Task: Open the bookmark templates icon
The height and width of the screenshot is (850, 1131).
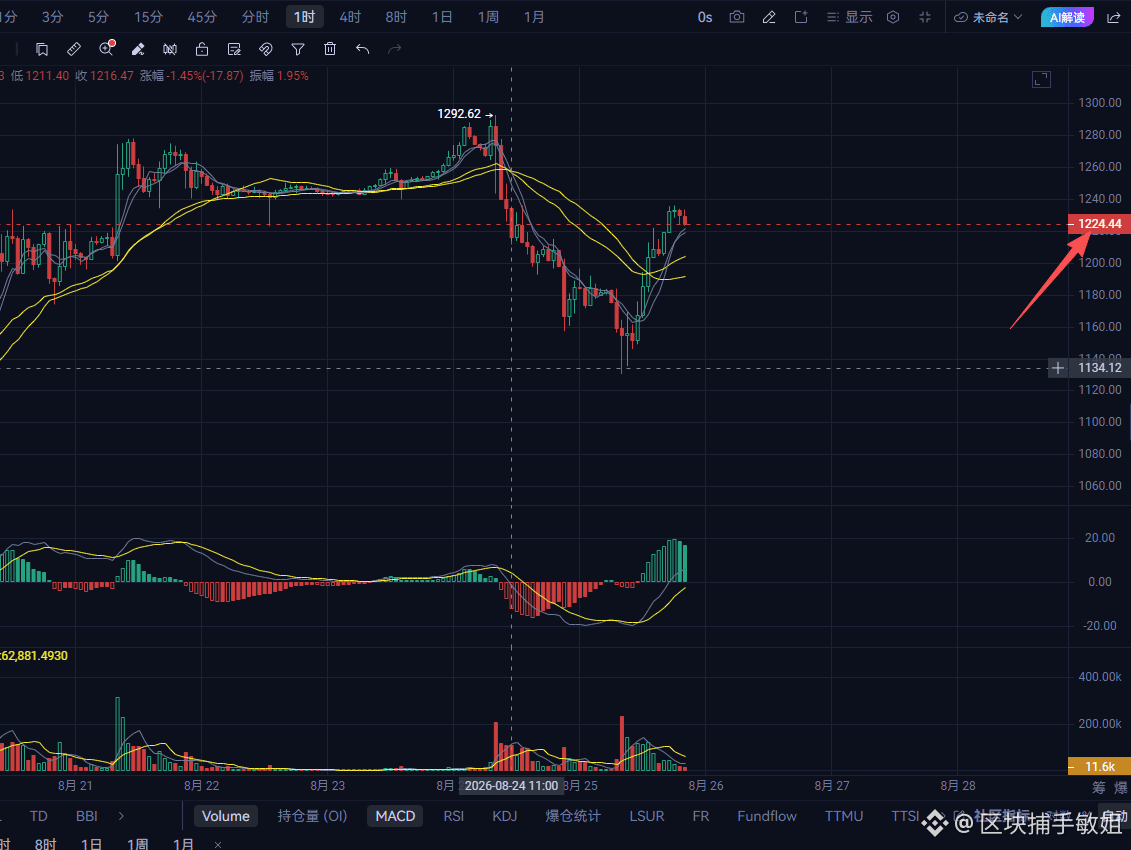Action: 42,49
